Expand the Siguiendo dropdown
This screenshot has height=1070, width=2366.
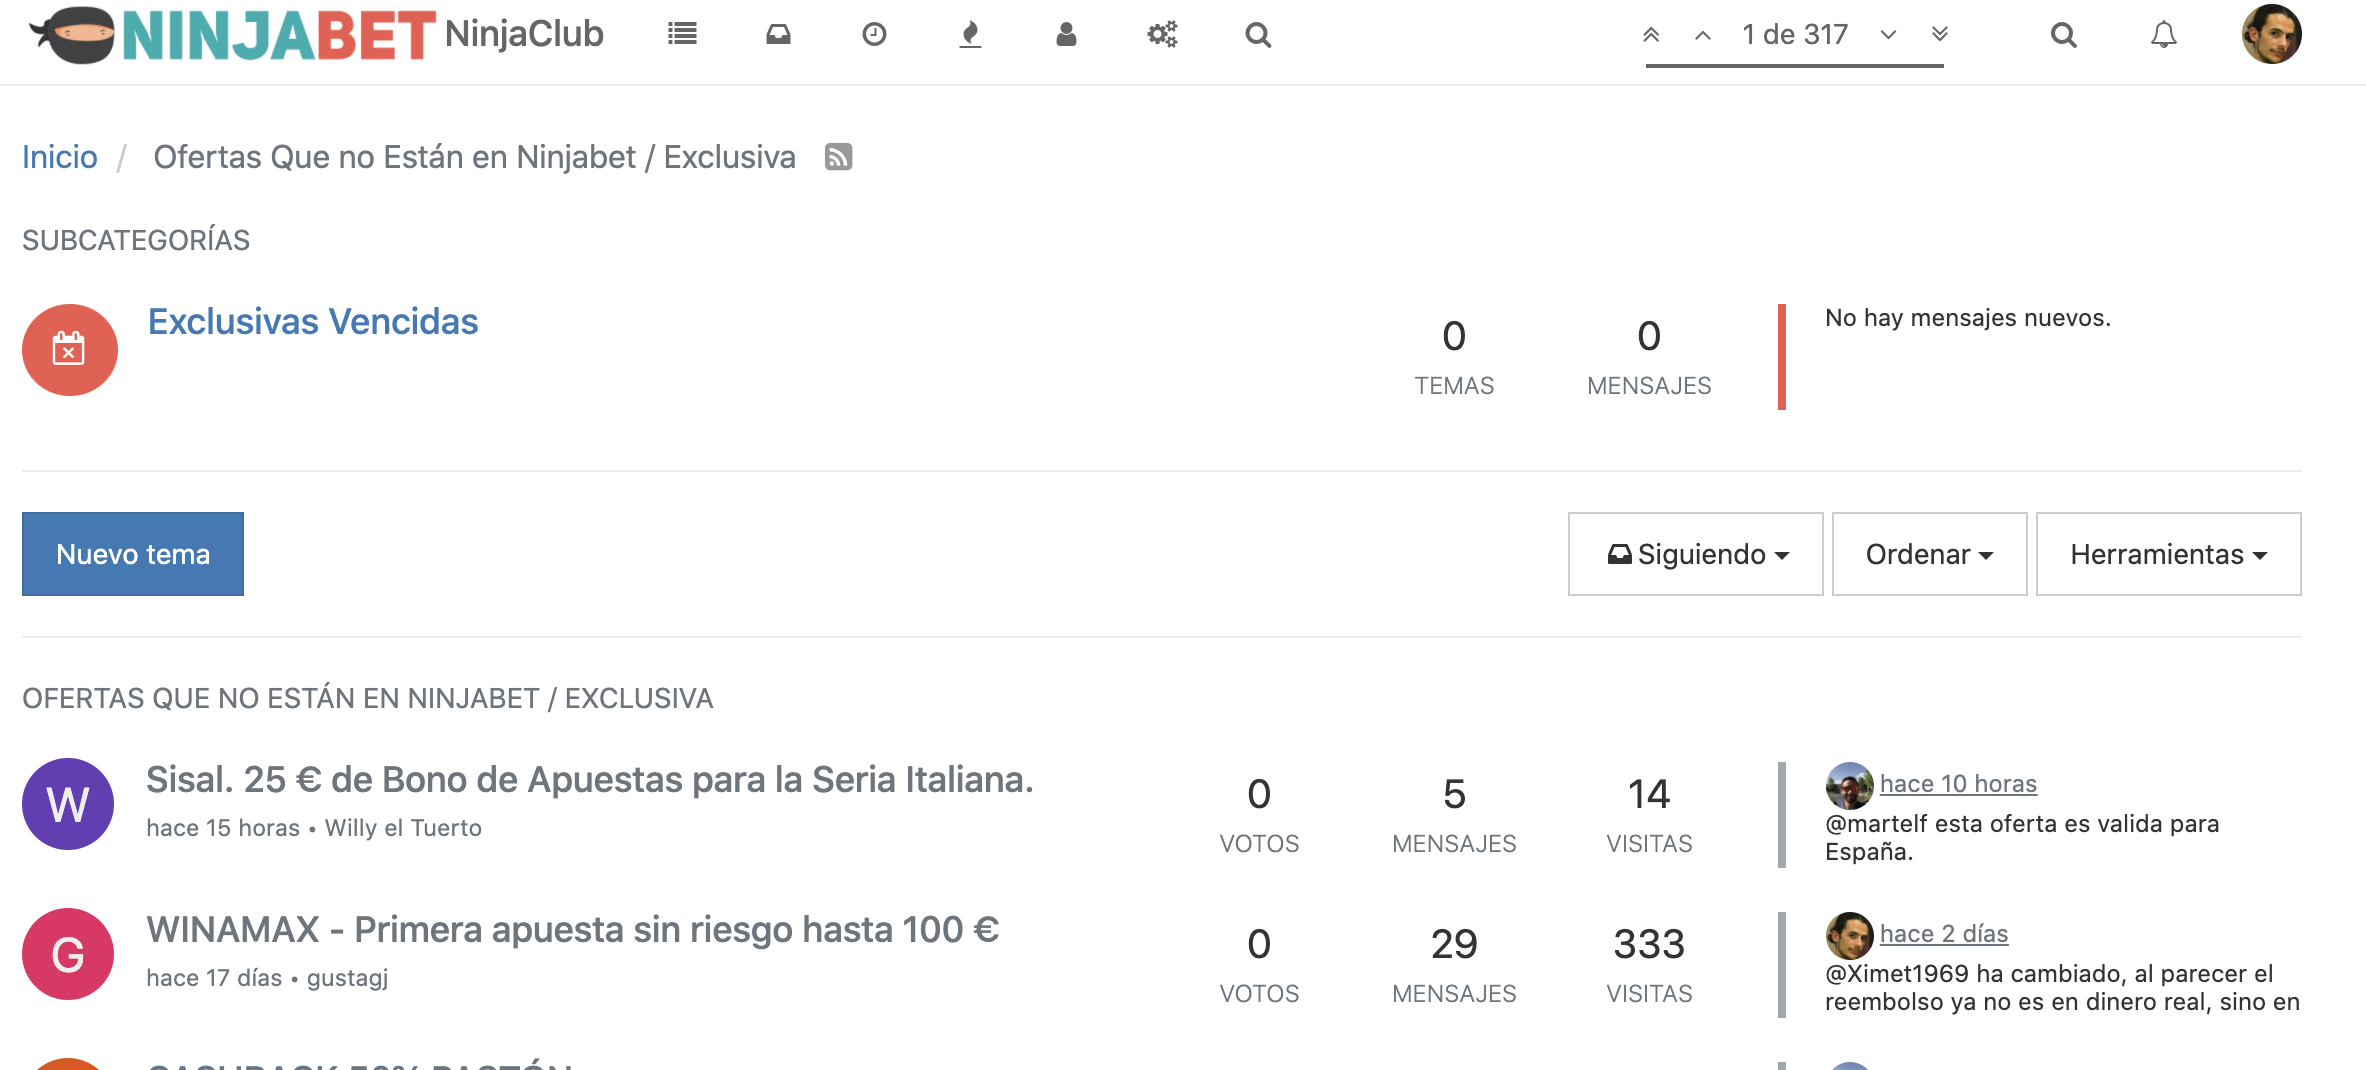(x=1696, y=554)
